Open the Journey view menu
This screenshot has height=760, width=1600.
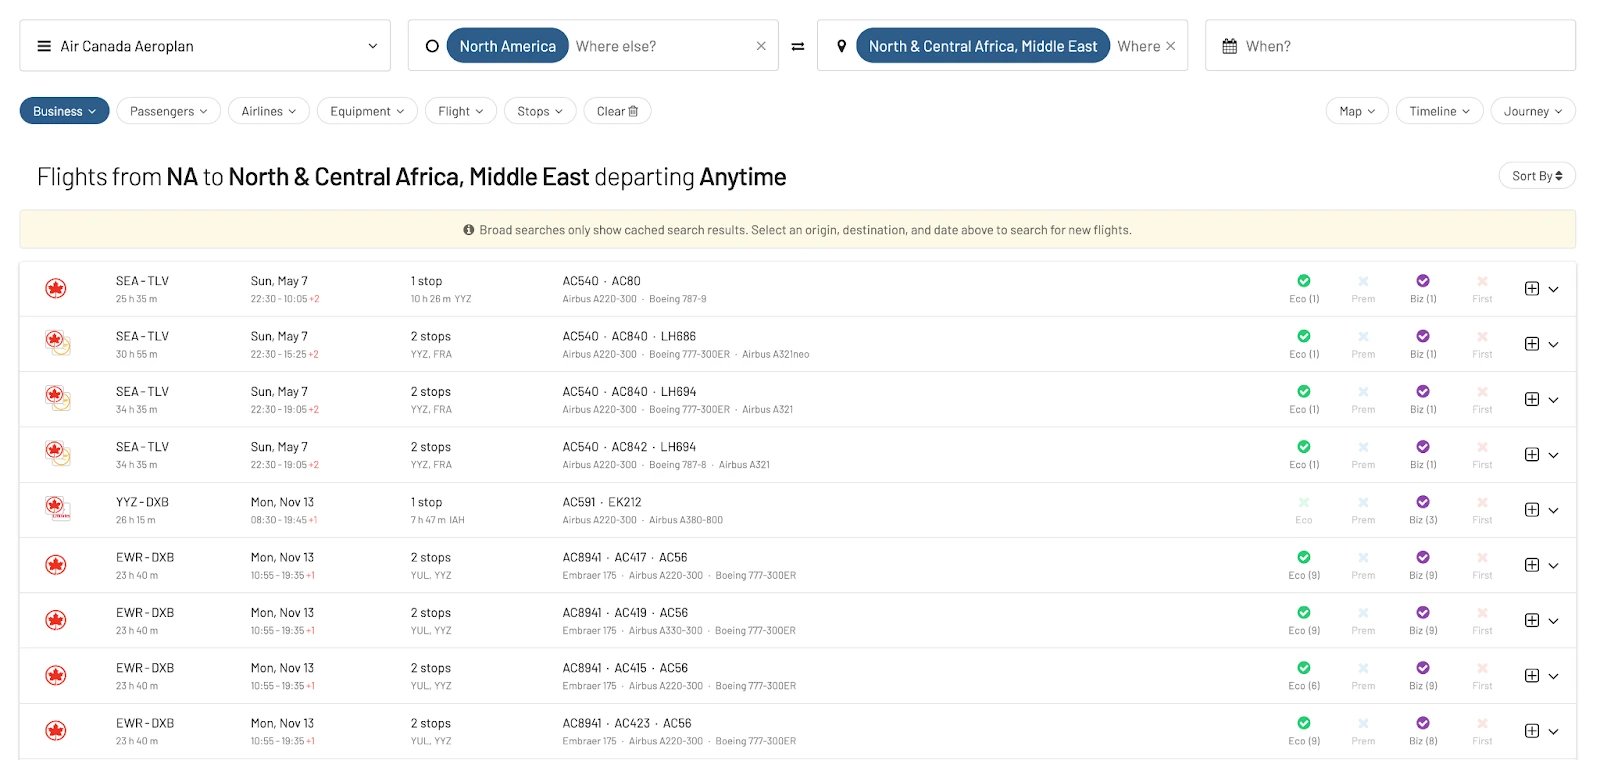[x=1533, y=111]
